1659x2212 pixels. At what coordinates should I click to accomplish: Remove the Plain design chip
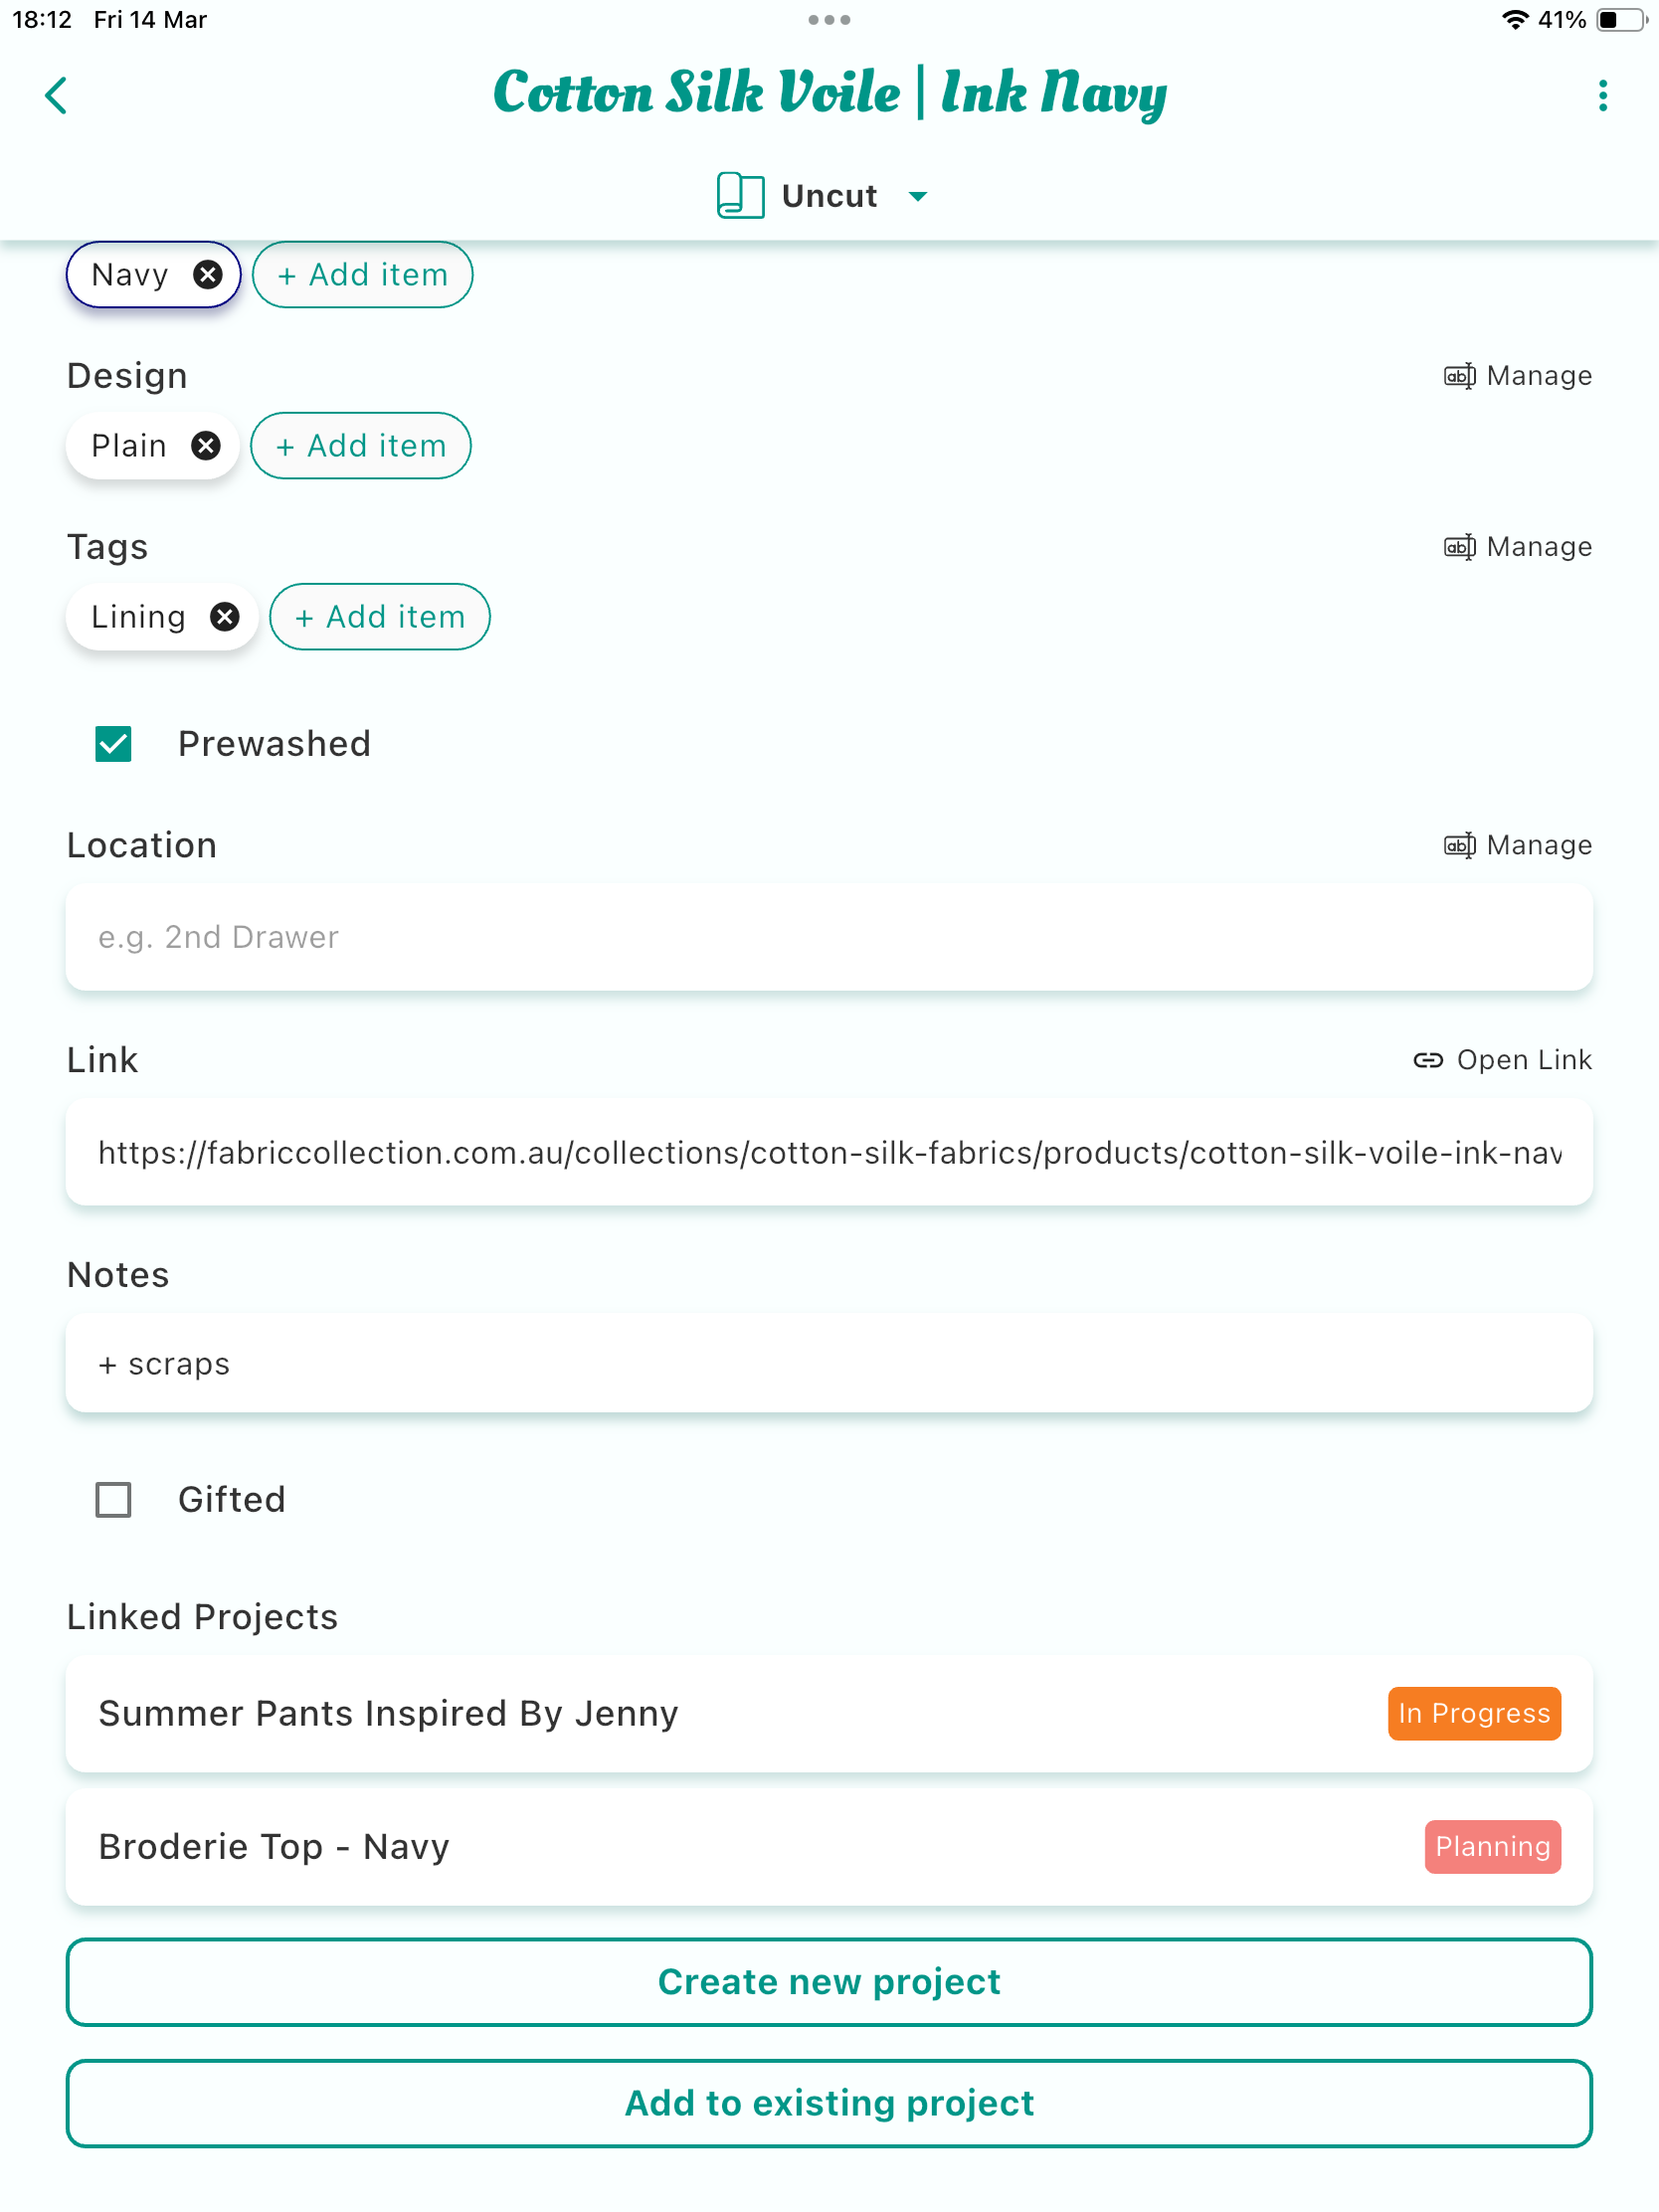tap(206, 446)
